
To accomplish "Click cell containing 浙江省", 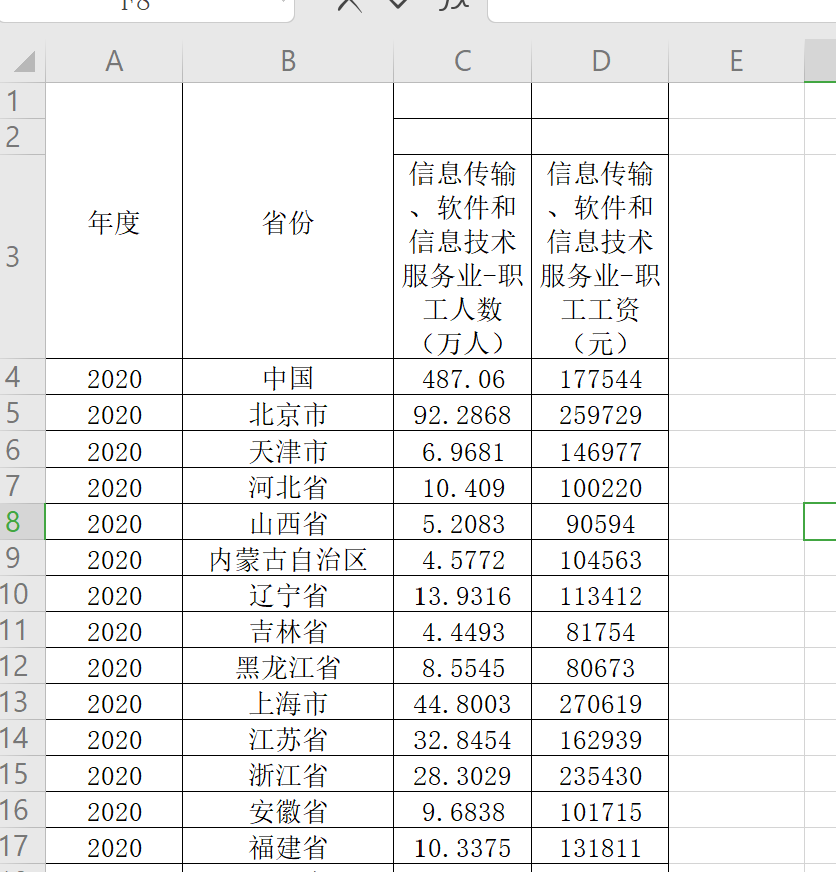I will coord(288,774).
